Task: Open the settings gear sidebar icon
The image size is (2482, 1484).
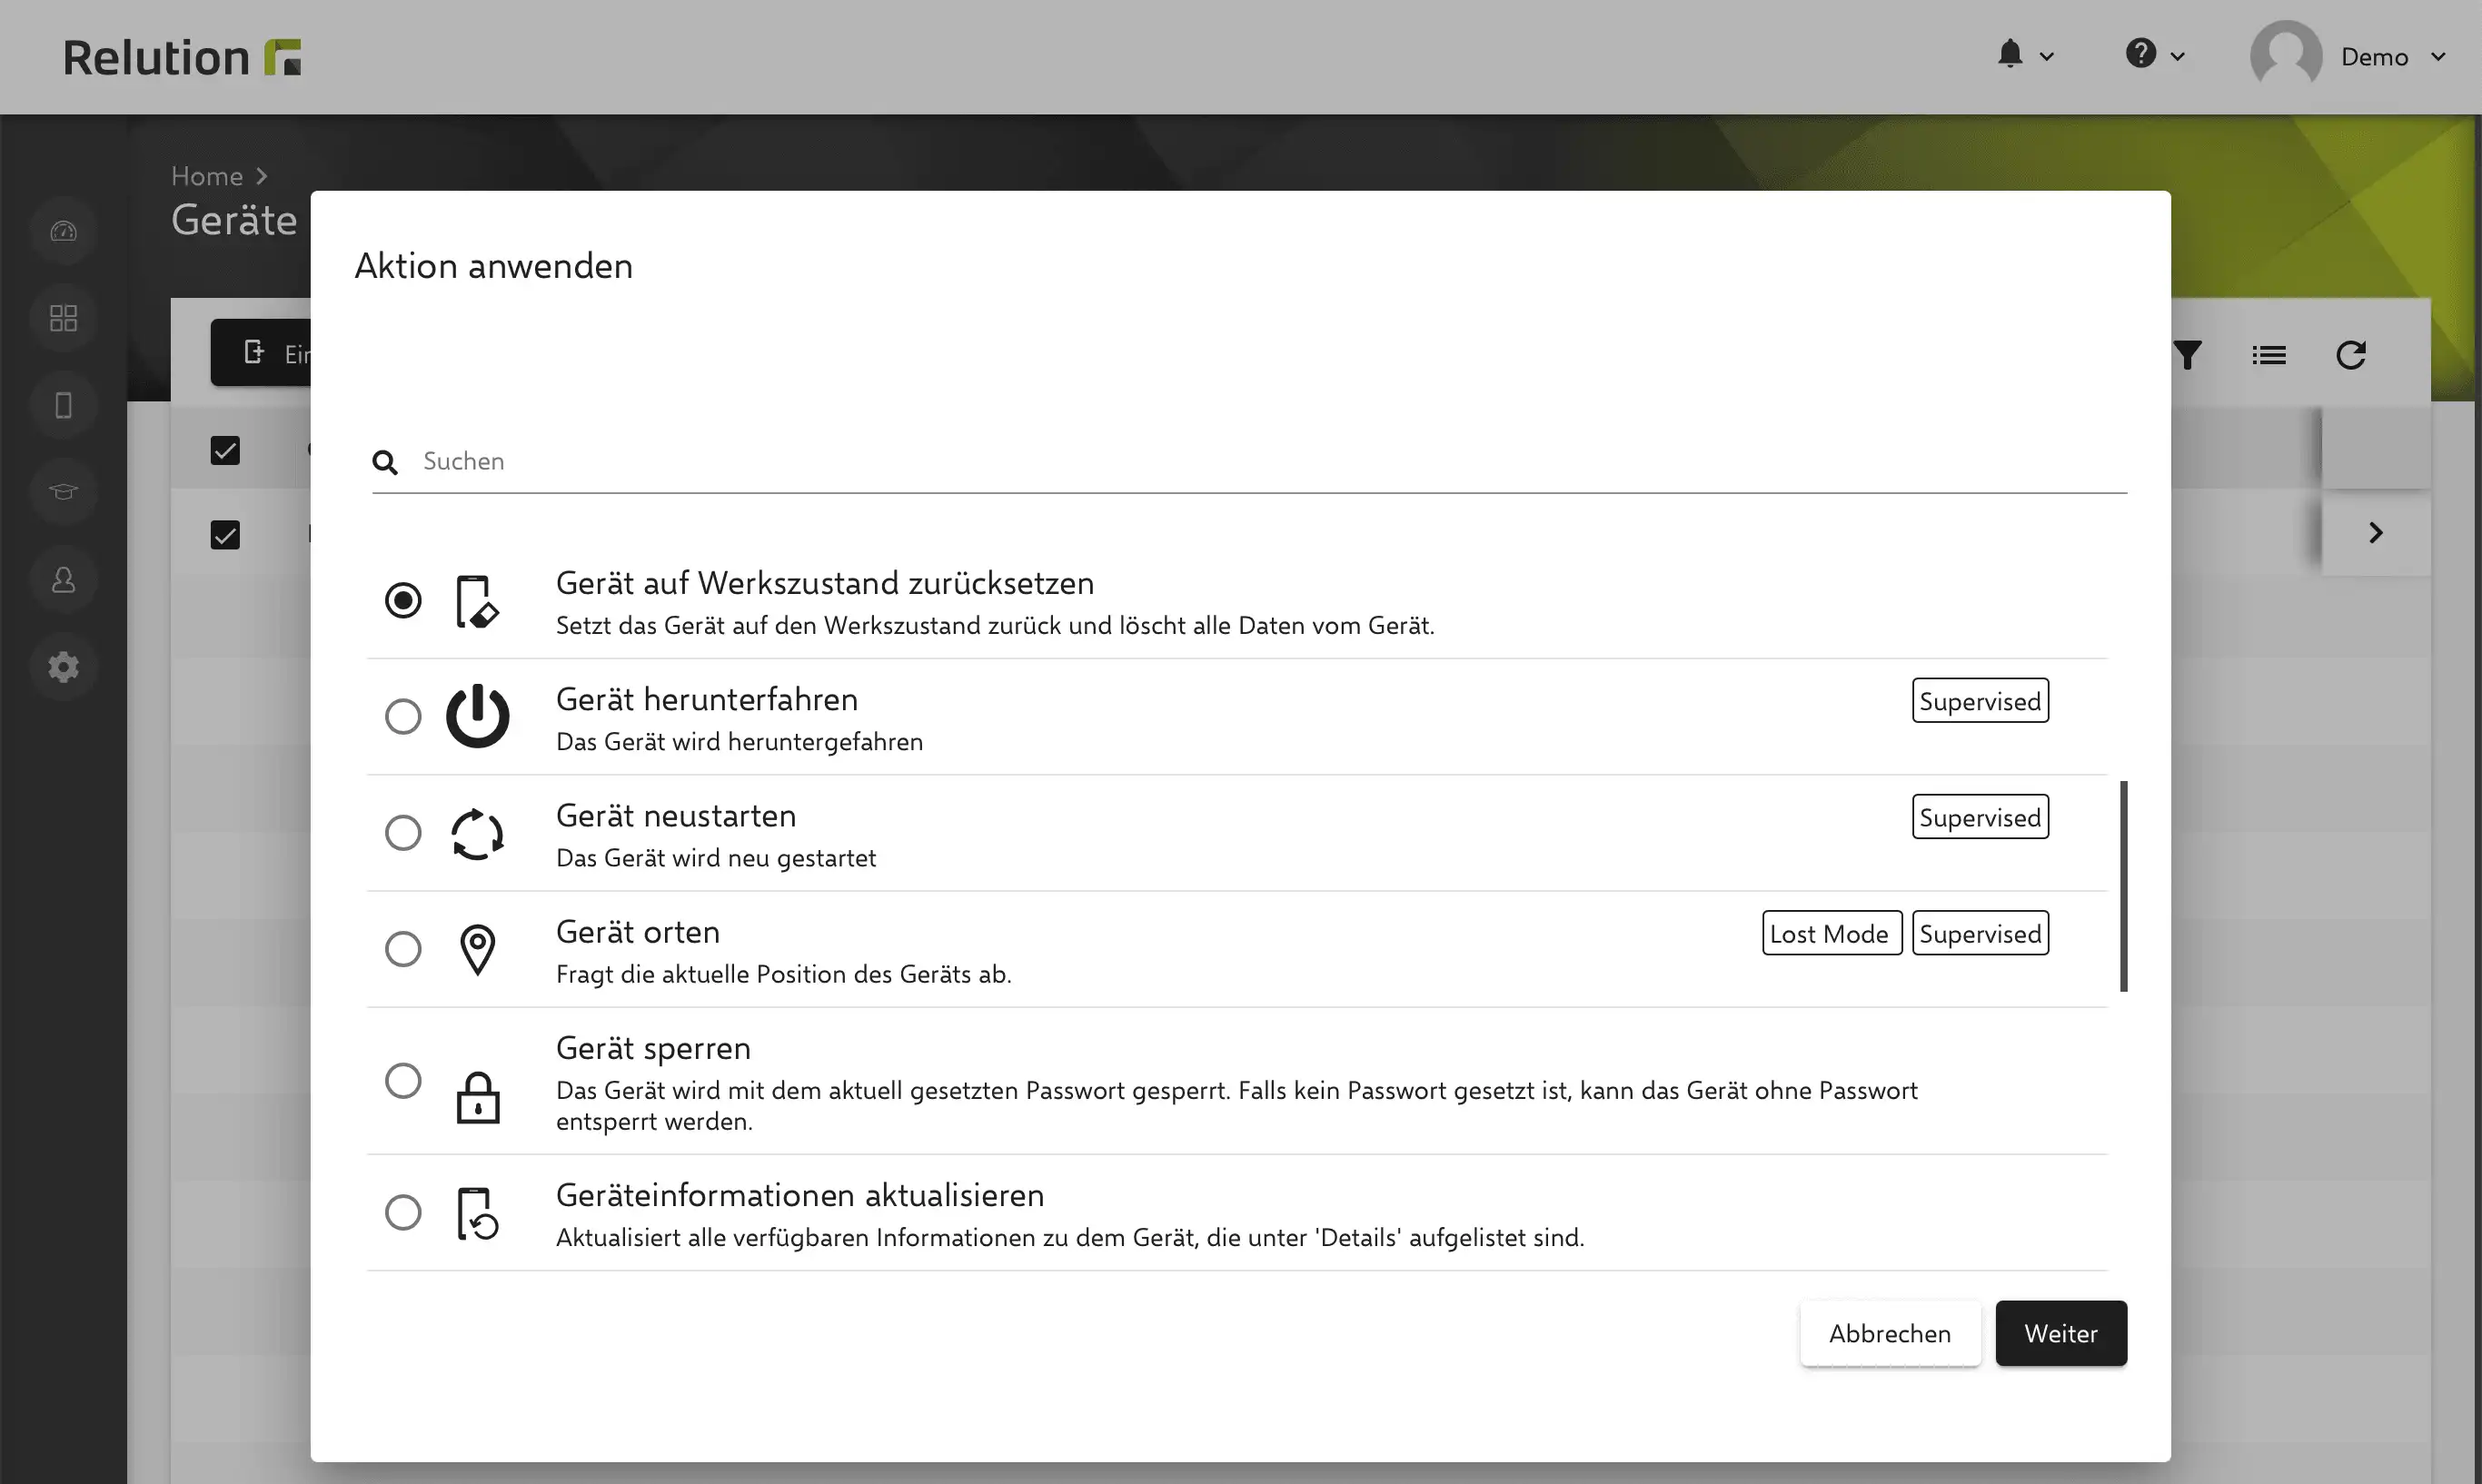Action: coord(63,667)
